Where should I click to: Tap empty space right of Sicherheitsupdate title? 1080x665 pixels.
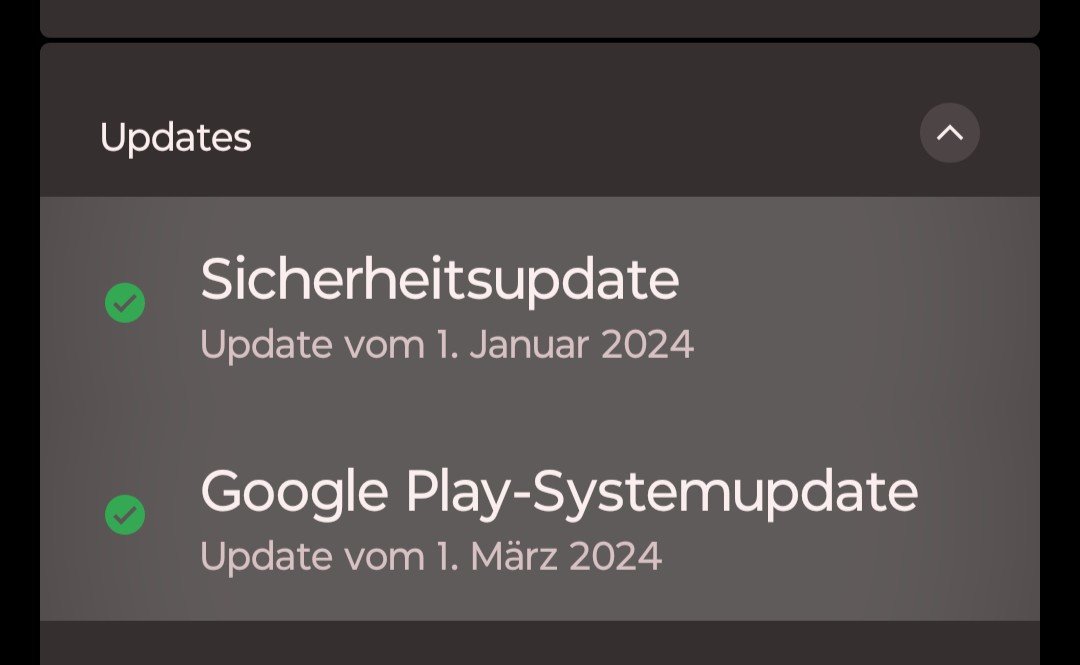854,279
